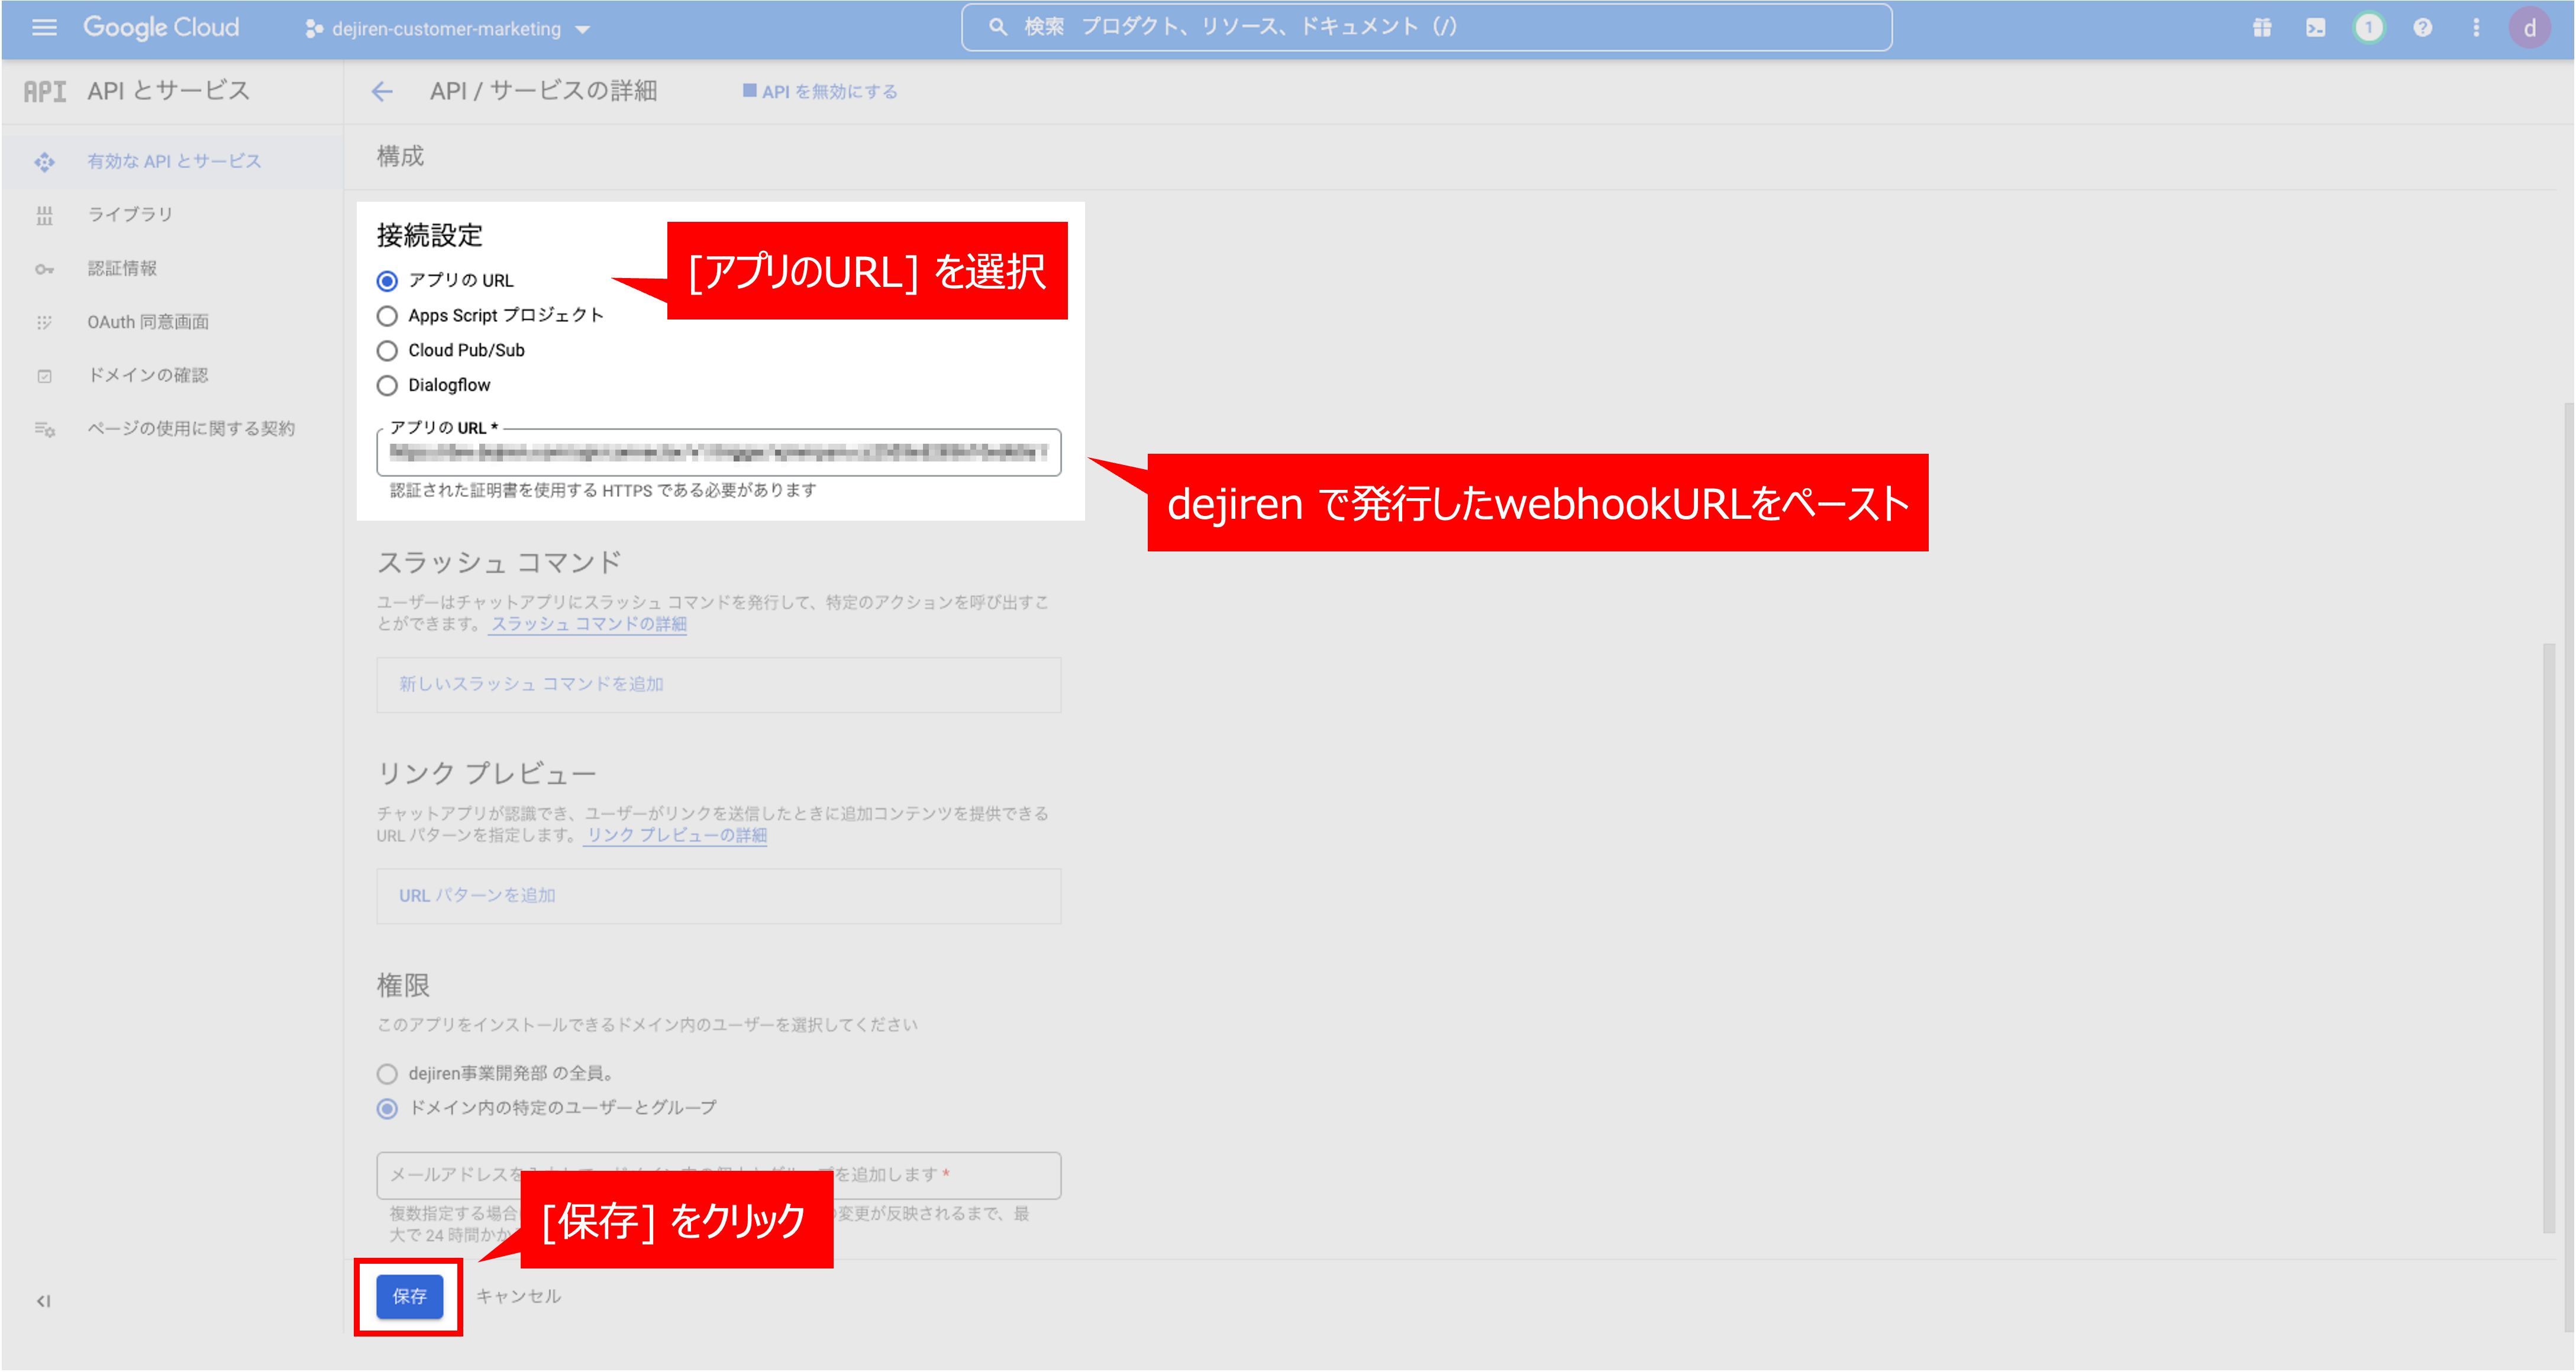2576x1372 pixels.
Task: Open 'リンク プレビューの詳細' link
Action: [676, 835]
